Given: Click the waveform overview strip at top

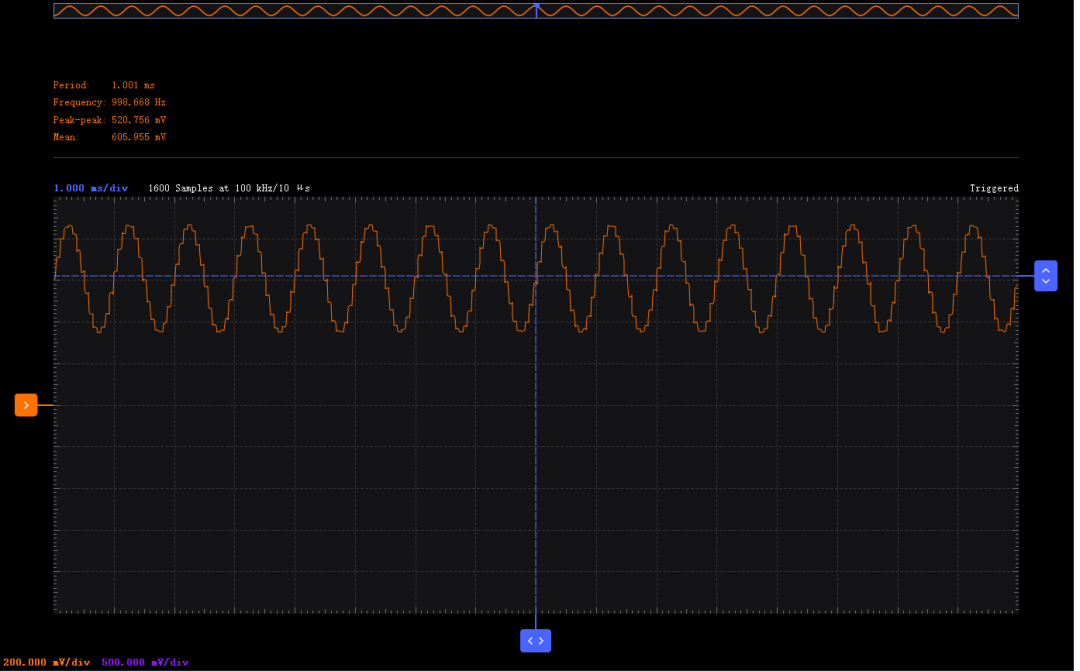Looking at the screenshot, I should click(x=300, y=11).
